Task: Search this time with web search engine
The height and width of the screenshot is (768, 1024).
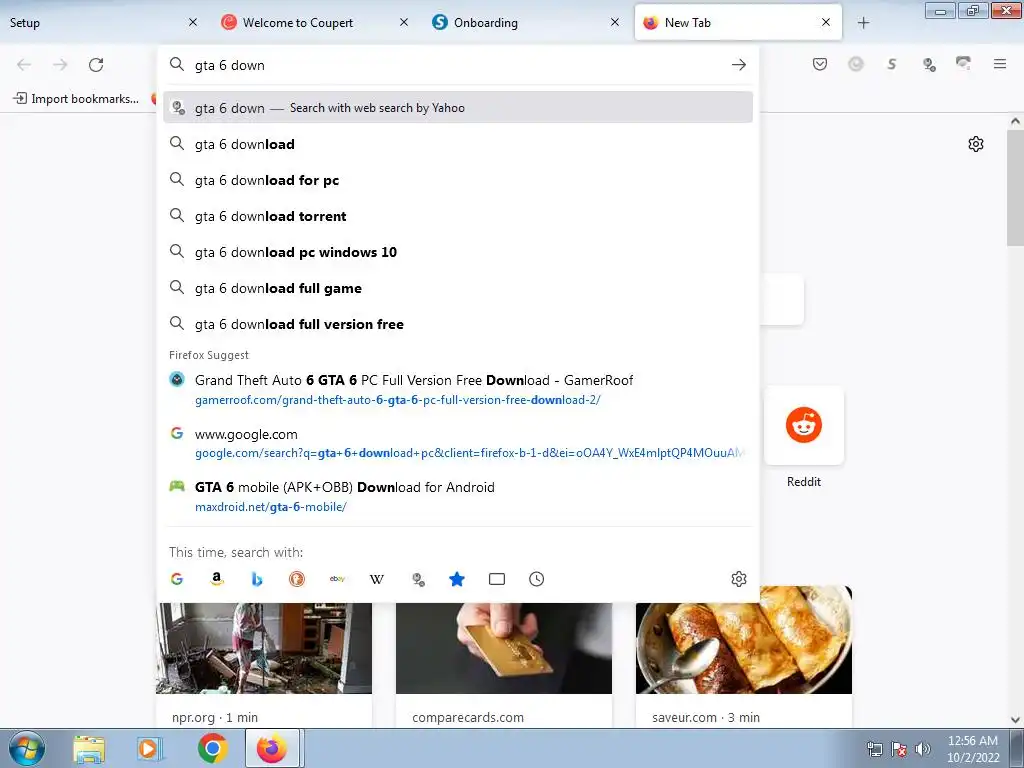Action: [x=417, y=579]
